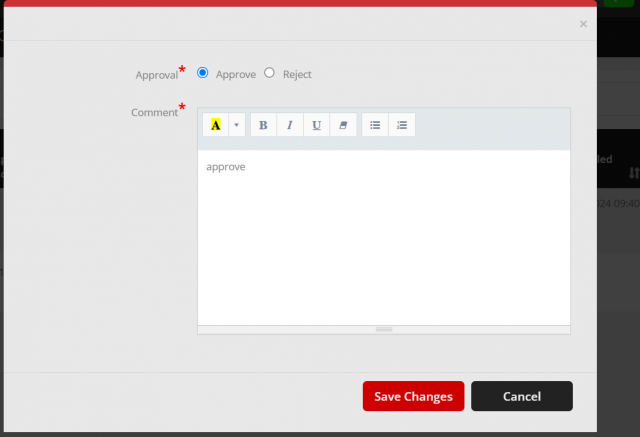Select the Reject radio button
Screen dimensions: 640x437
click(x=269, y=73)
